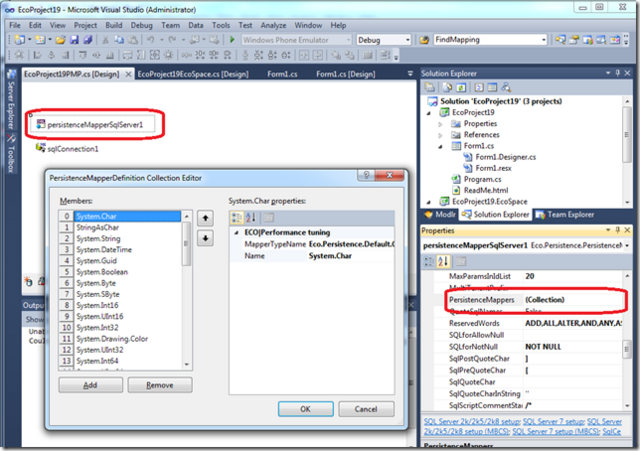Click Show All Files in Solution Explorer toolbar
Screen dimensions: 640x451
click(447, 87)
